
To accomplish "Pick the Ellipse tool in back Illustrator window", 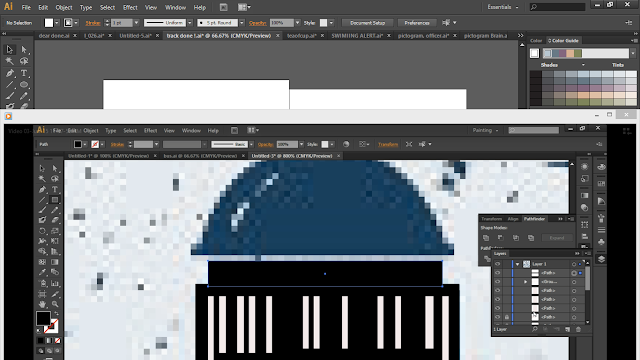I will tap(24, 85).
